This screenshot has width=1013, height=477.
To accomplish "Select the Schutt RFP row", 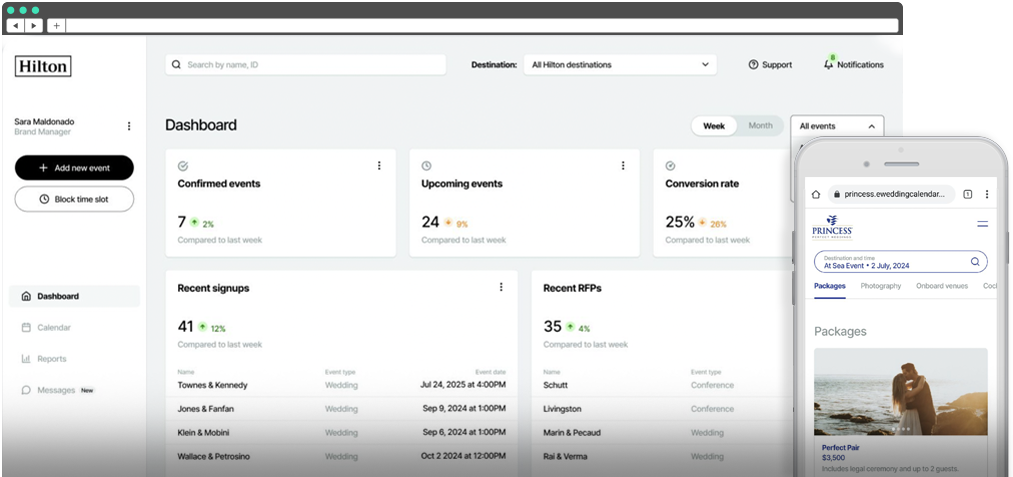I will (665, 385).
